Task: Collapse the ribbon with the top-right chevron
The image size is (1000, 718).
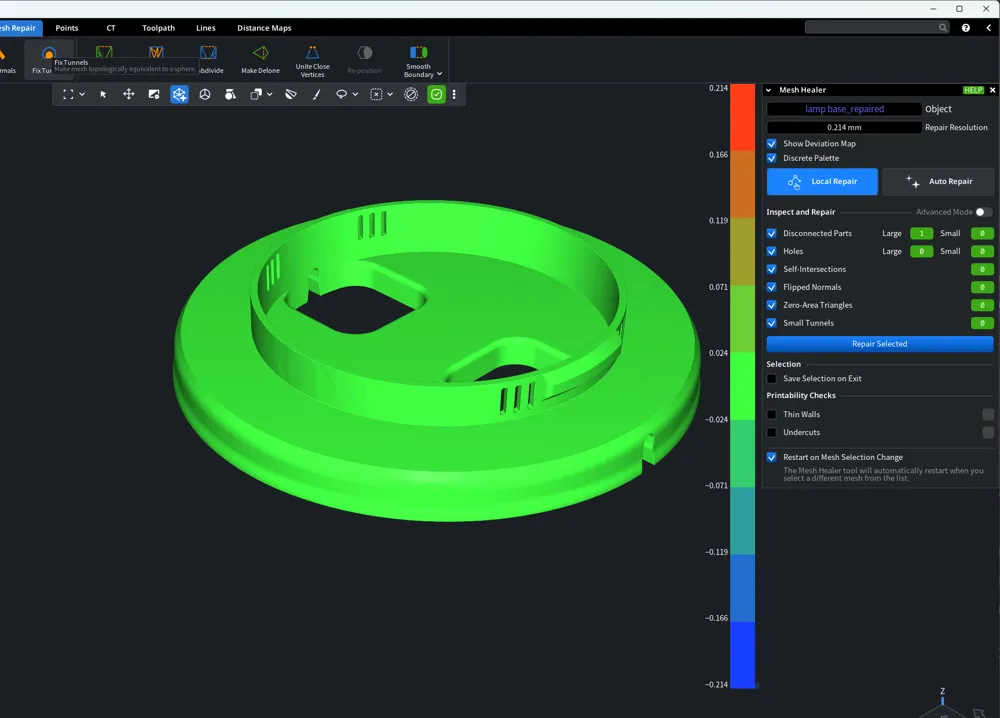Action: point(989,27)
